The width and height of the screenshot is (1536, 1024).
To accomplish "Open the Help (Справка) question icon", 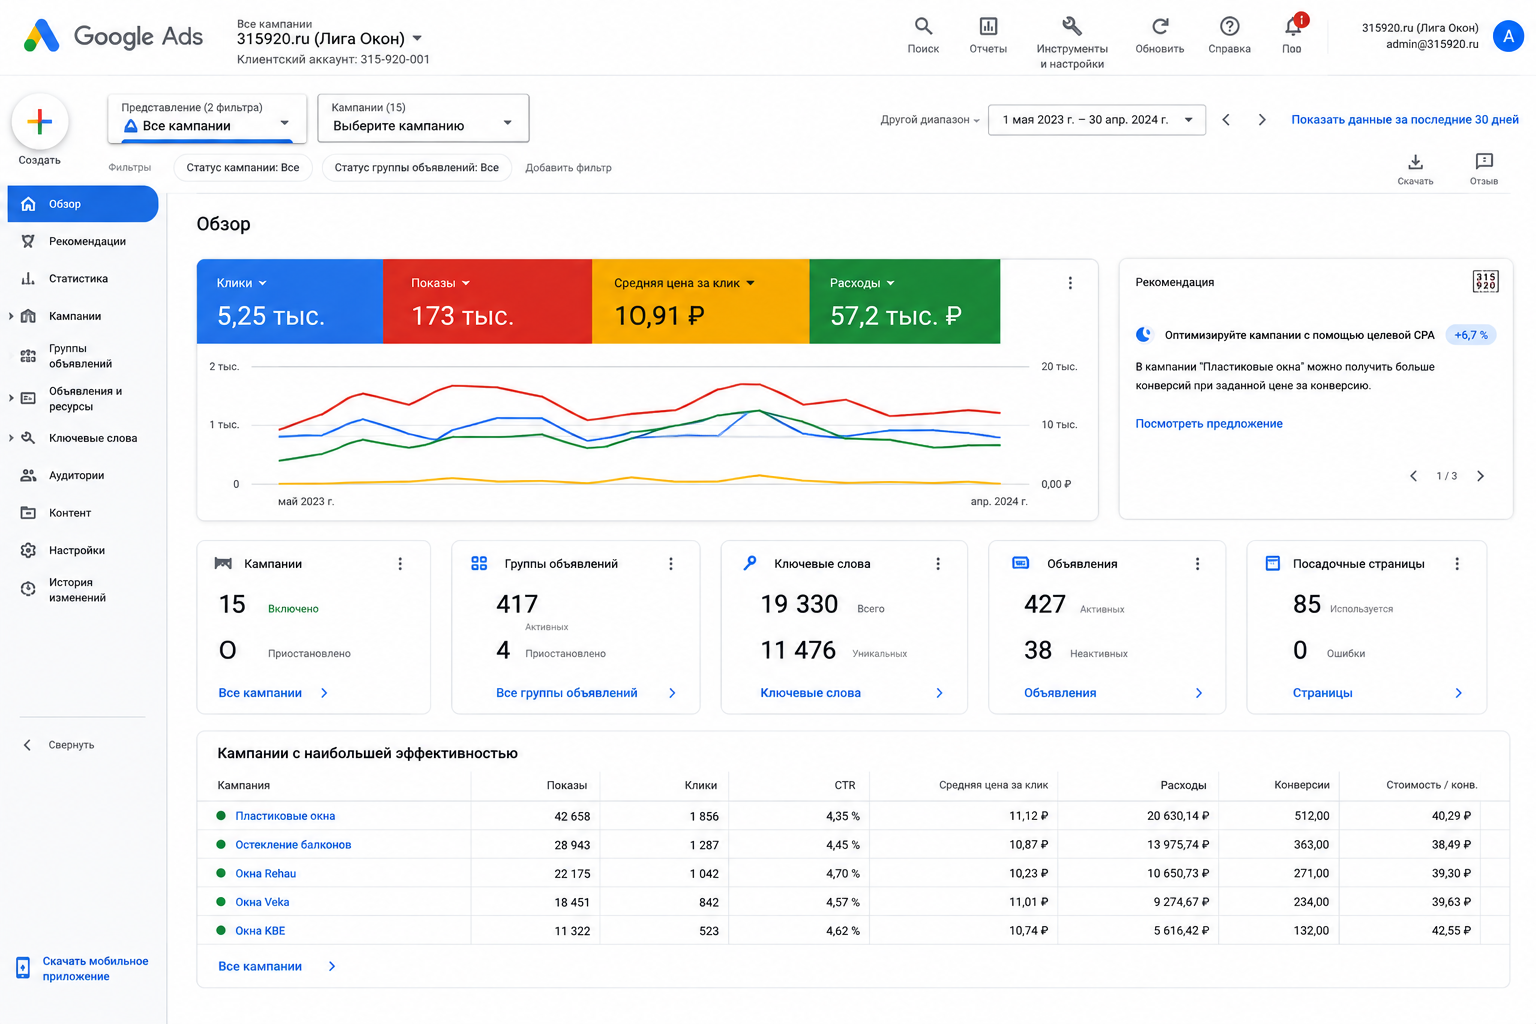I will click(x=1230, y=26).
